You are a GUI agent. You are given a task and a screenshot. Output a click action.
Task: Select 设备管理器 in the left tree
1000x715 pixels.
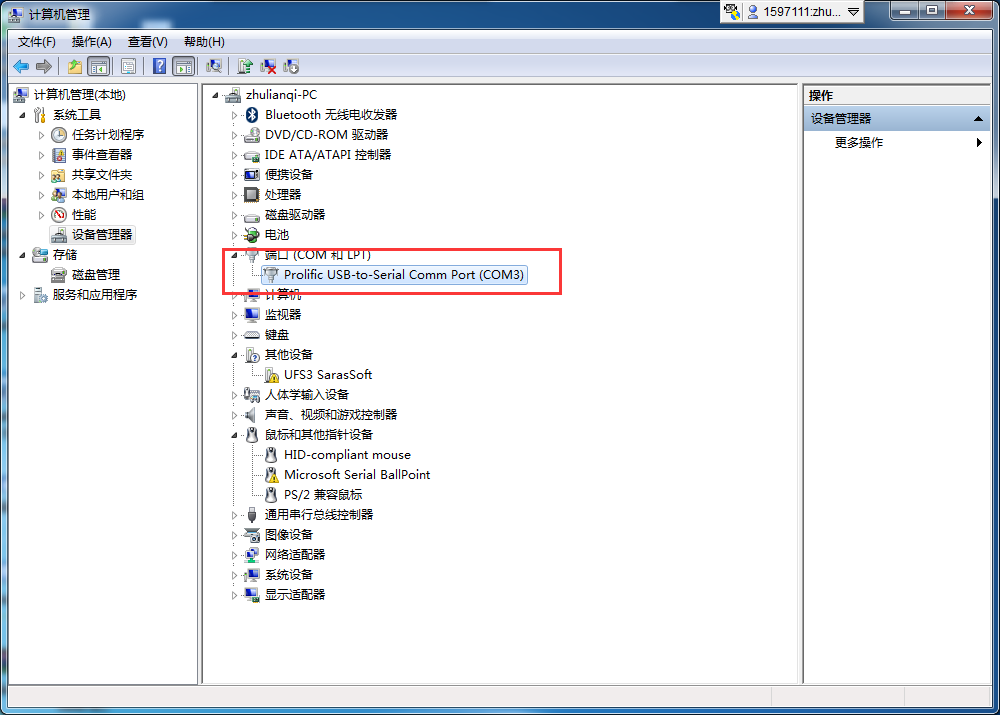101,235
